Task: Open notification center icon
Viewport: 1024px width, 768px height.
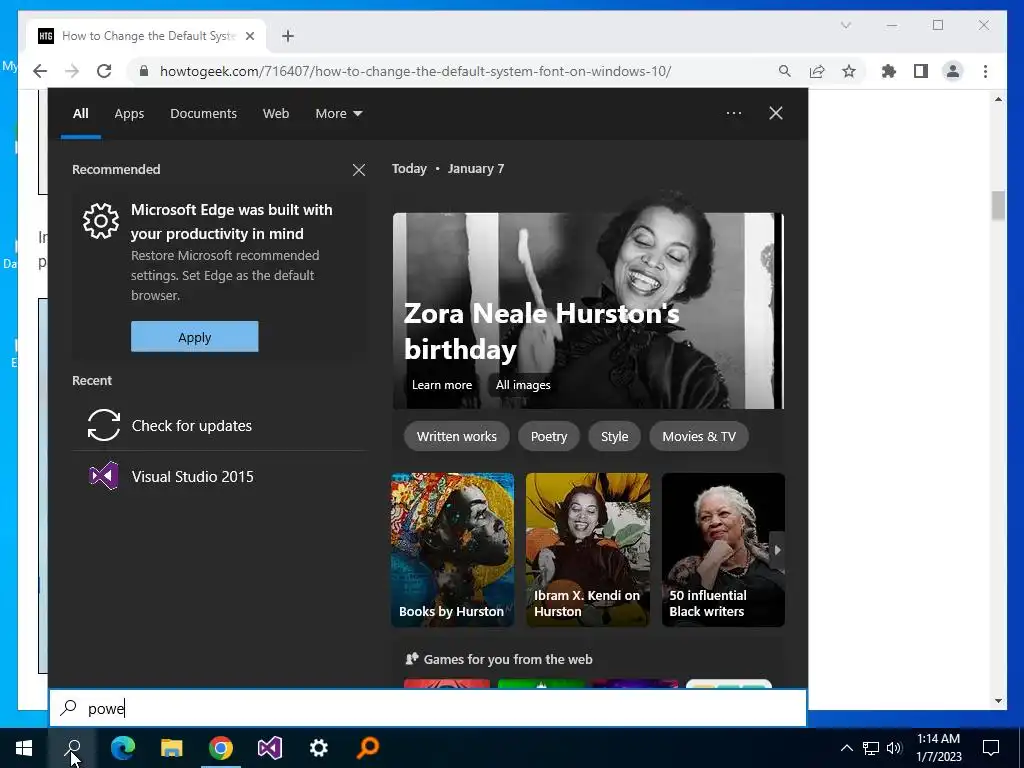Action: point(991,748)
